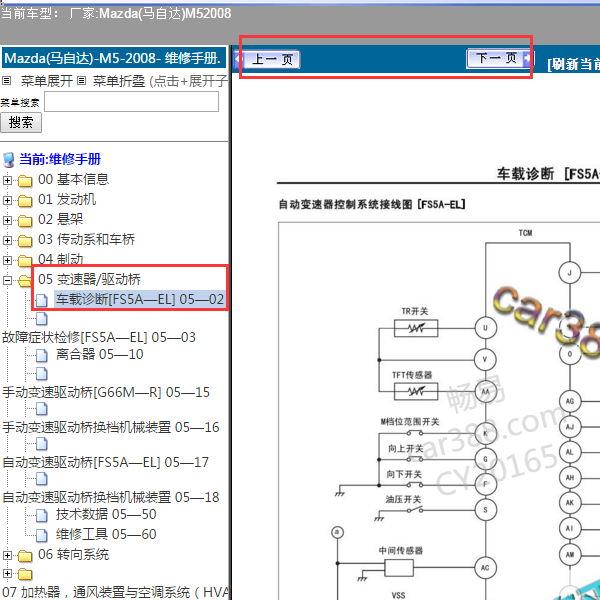Collapse the 05 变速器/驱动桥 tree node
The height and width of the screenshot is (600, 600).
point(7,280)
